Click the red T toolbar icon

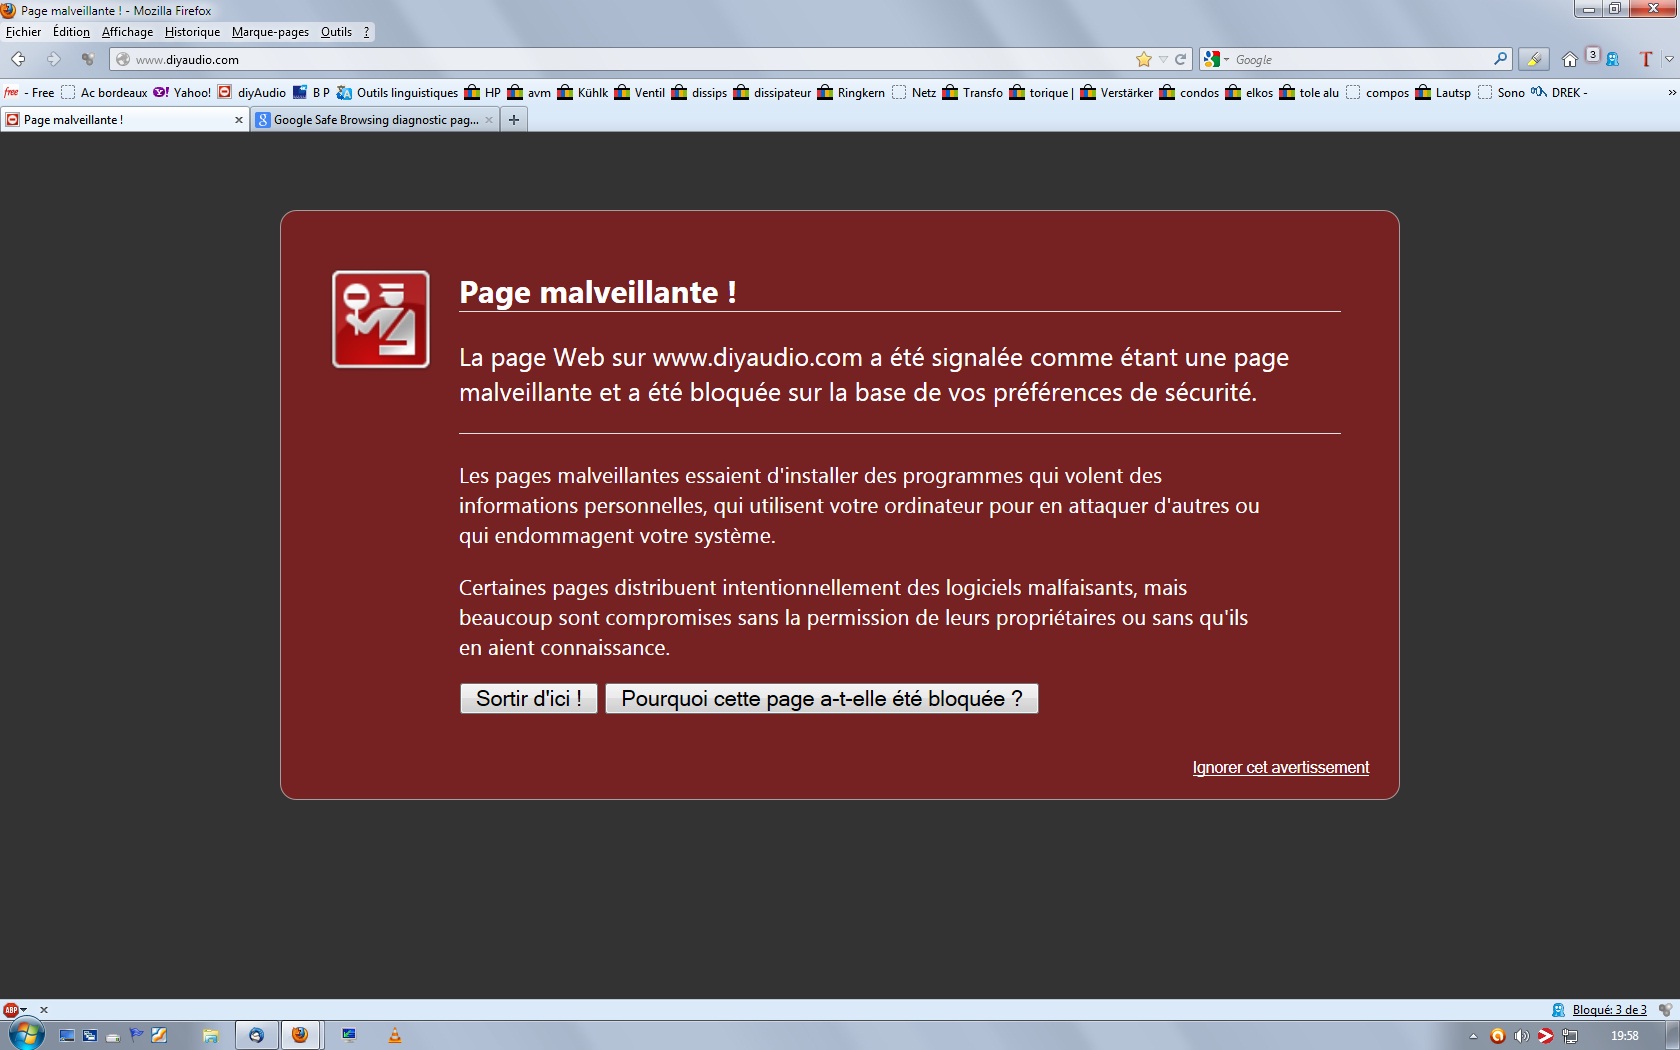click(x=1646, y=59)
